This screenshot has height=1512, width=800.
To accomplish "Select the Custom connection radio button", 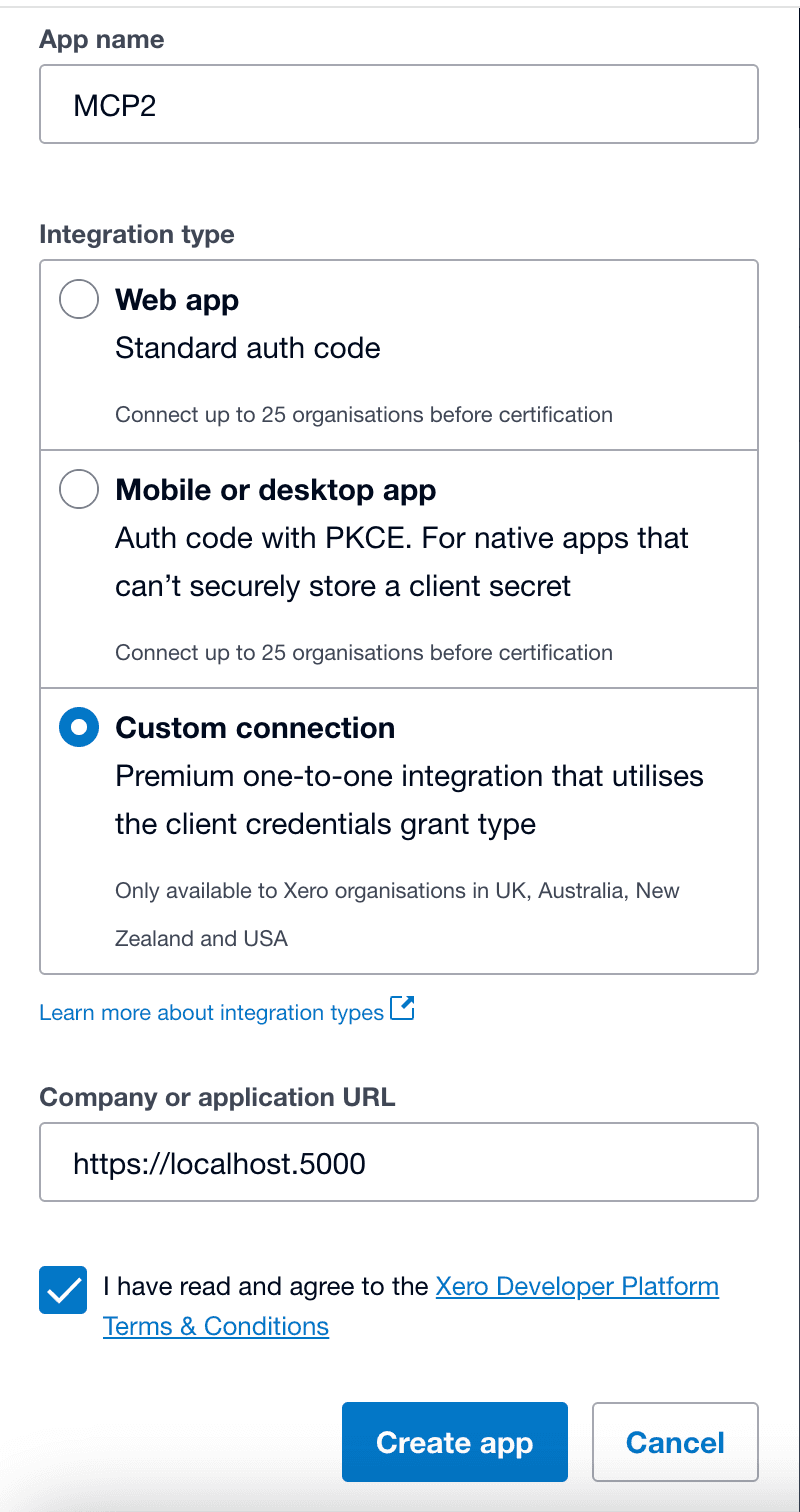I will pyautogui.click(x=79, y=728).
